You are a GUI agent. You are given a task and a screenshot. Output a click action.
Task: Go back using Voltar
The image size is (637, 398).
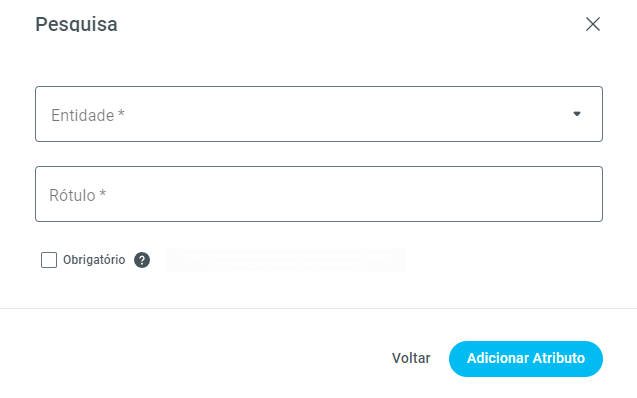point(411,358)
